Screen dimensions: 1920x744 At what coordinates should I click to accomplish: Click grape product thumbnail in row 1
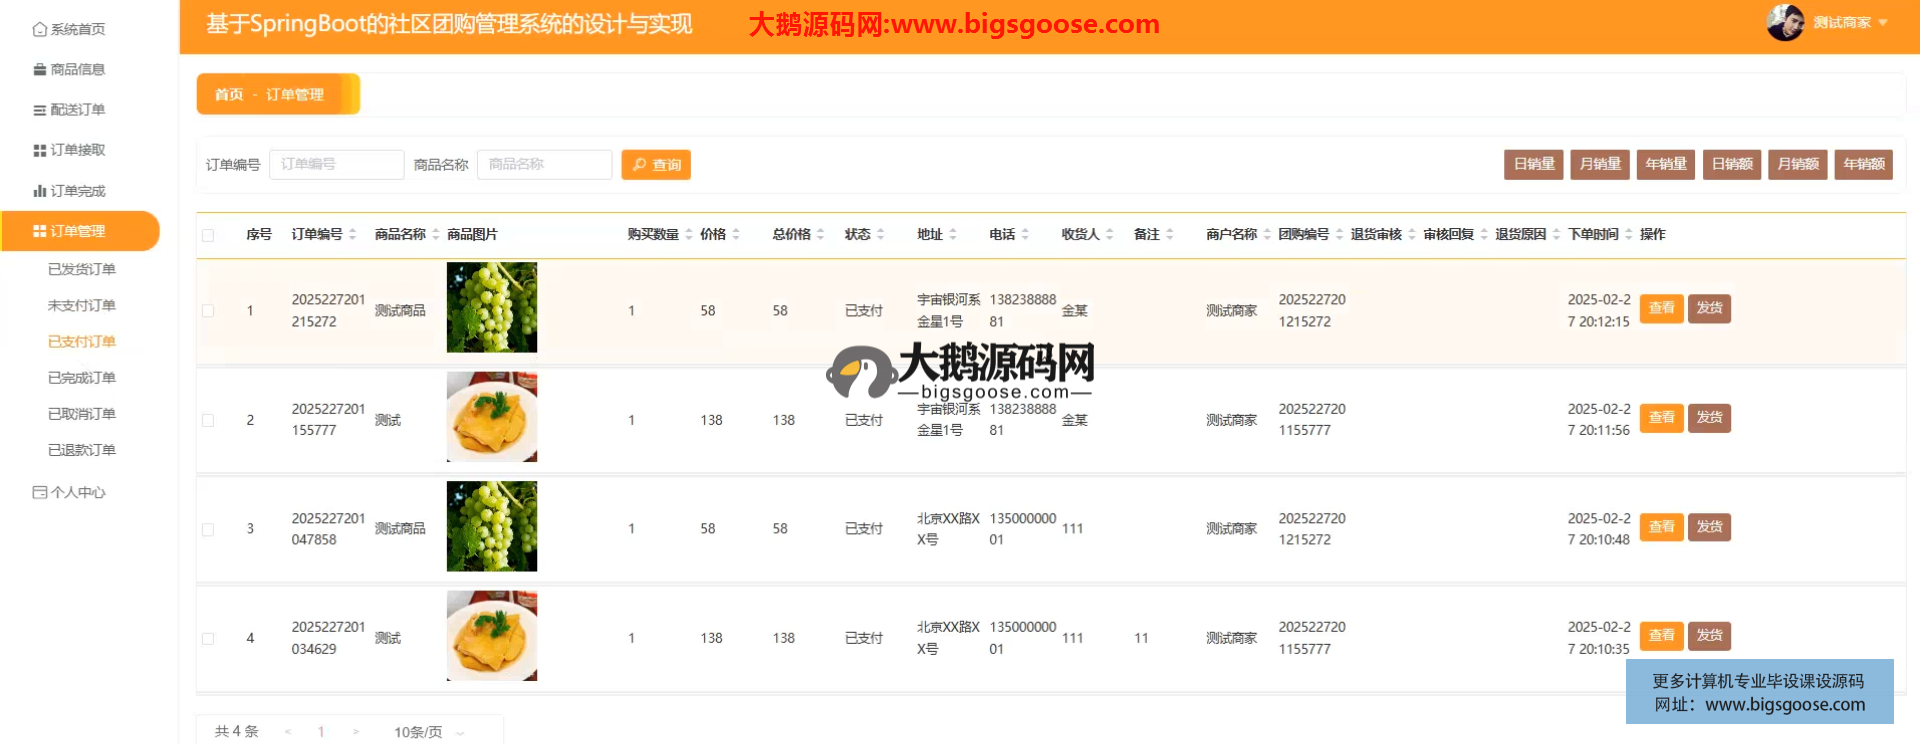click(491, 307)
